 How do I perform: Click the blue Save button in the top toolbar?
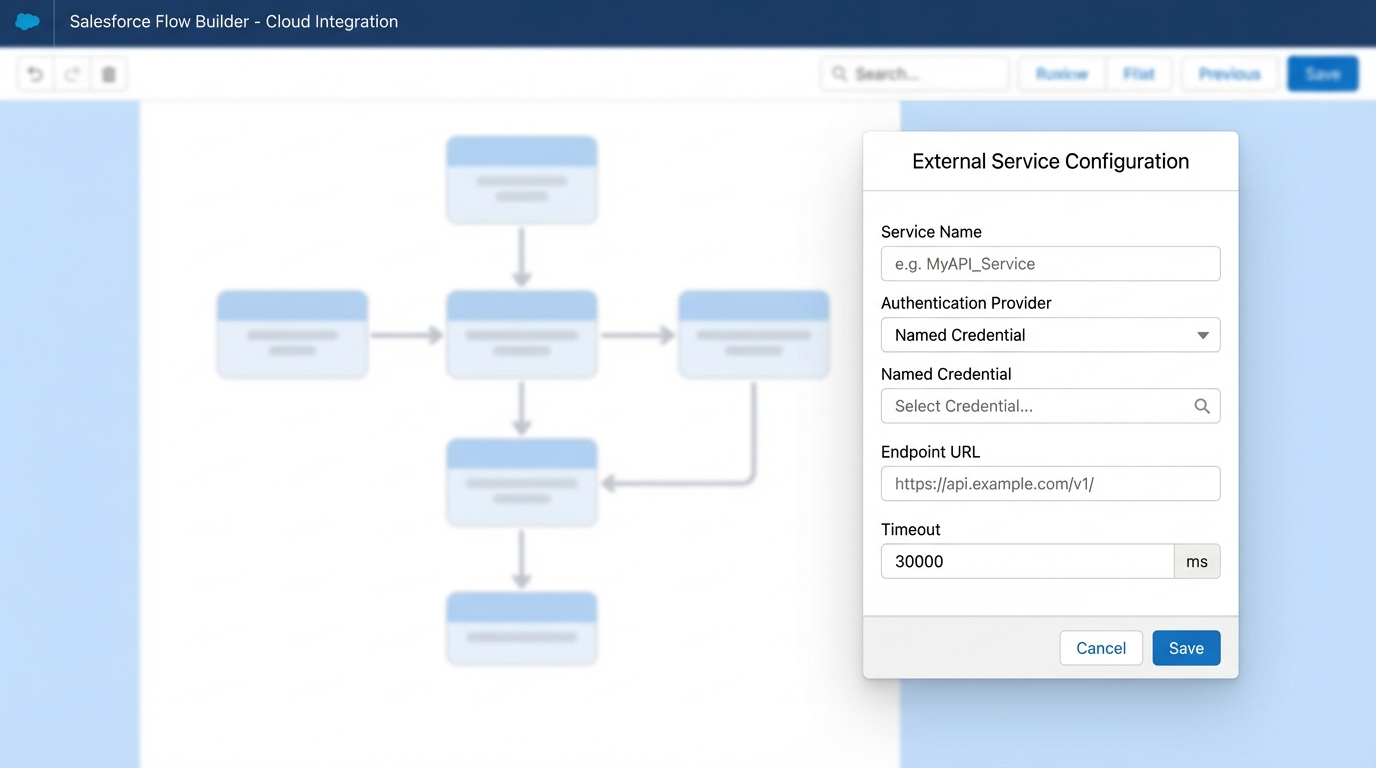tap(1322, 73)
